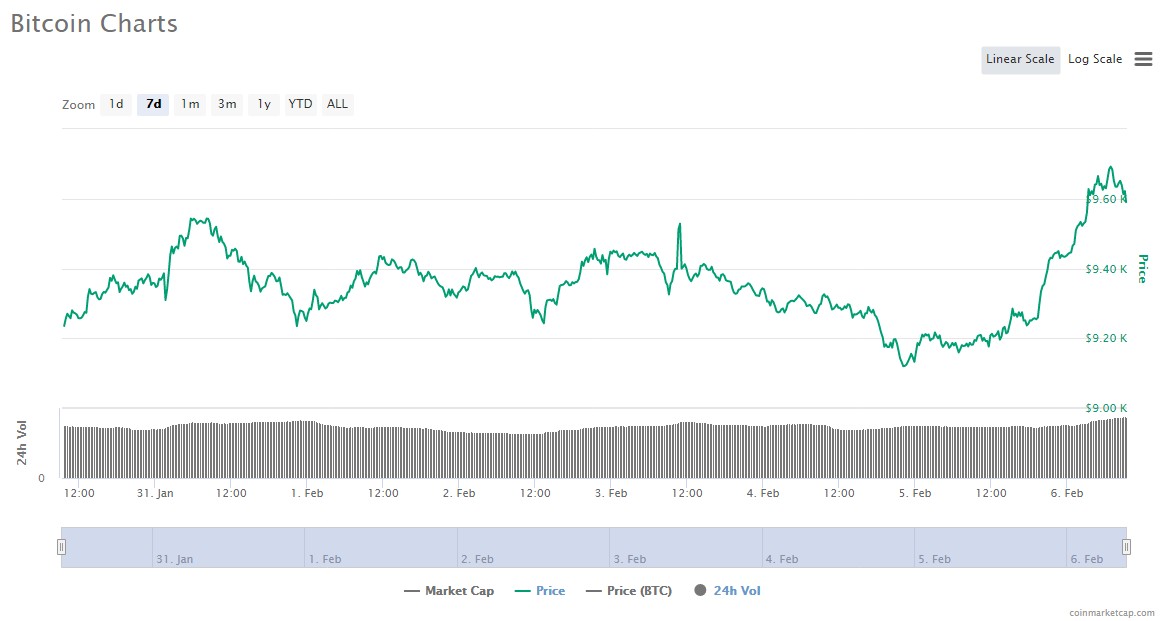Set zoom range to 1y
Viewport: 1165px width, 621px height.
264,104
